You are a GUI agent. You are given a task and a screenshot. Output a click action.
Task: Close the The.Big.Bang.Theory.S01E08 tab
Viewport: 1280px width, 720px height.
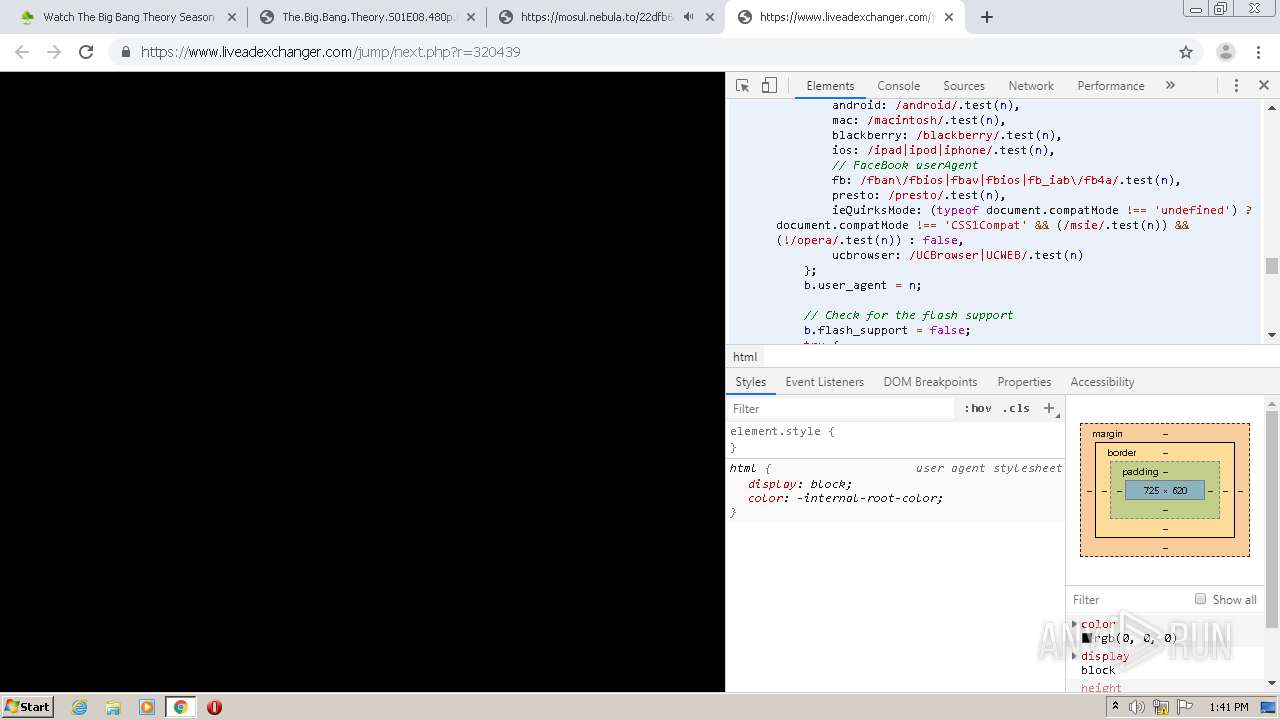click(x=471, y=17)
